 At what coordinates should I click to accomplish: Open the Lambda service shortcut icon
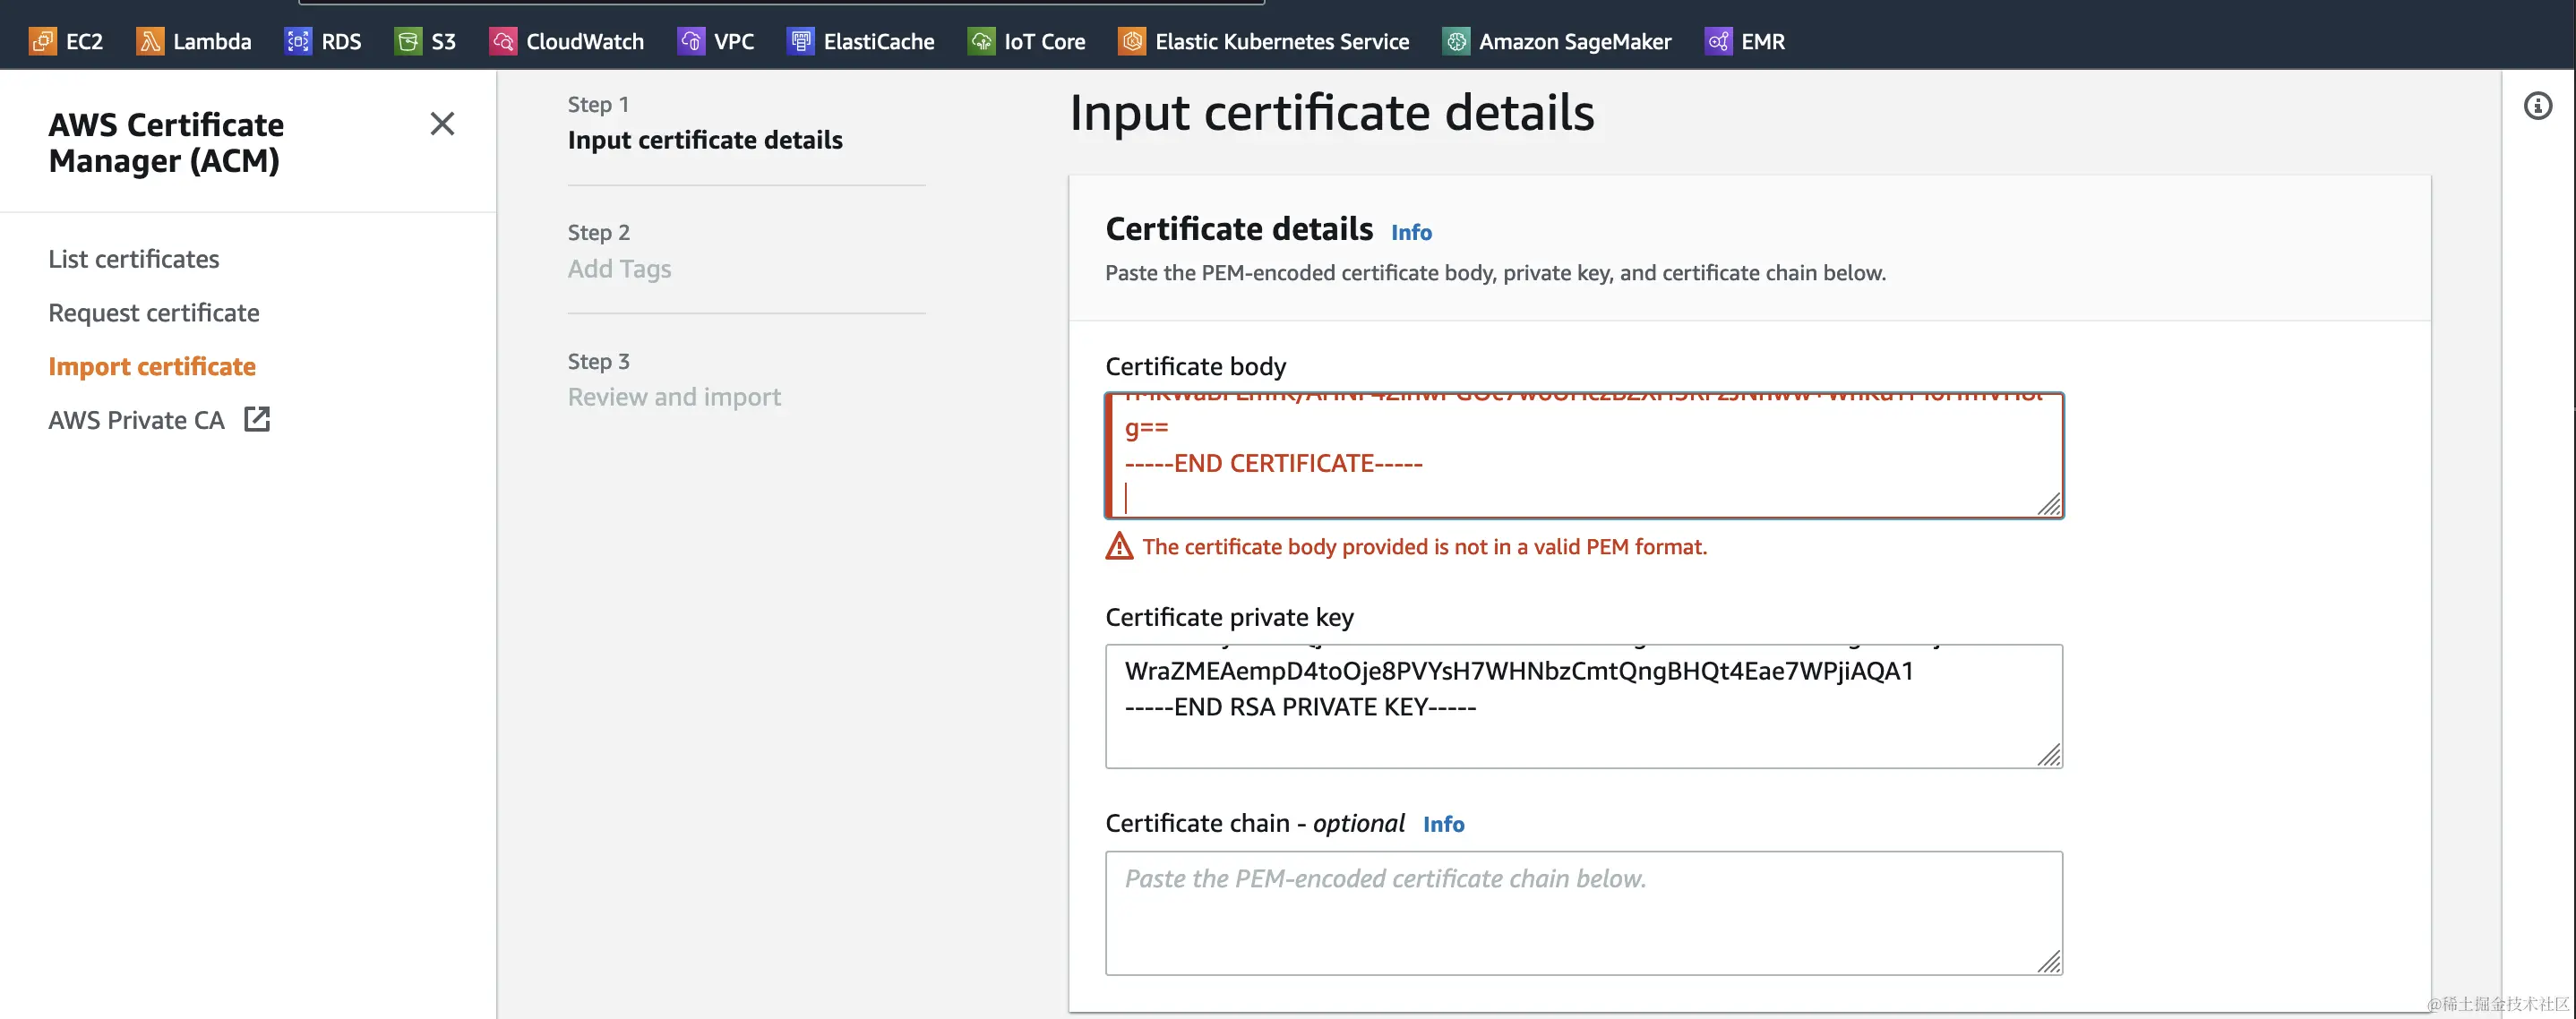150,41
